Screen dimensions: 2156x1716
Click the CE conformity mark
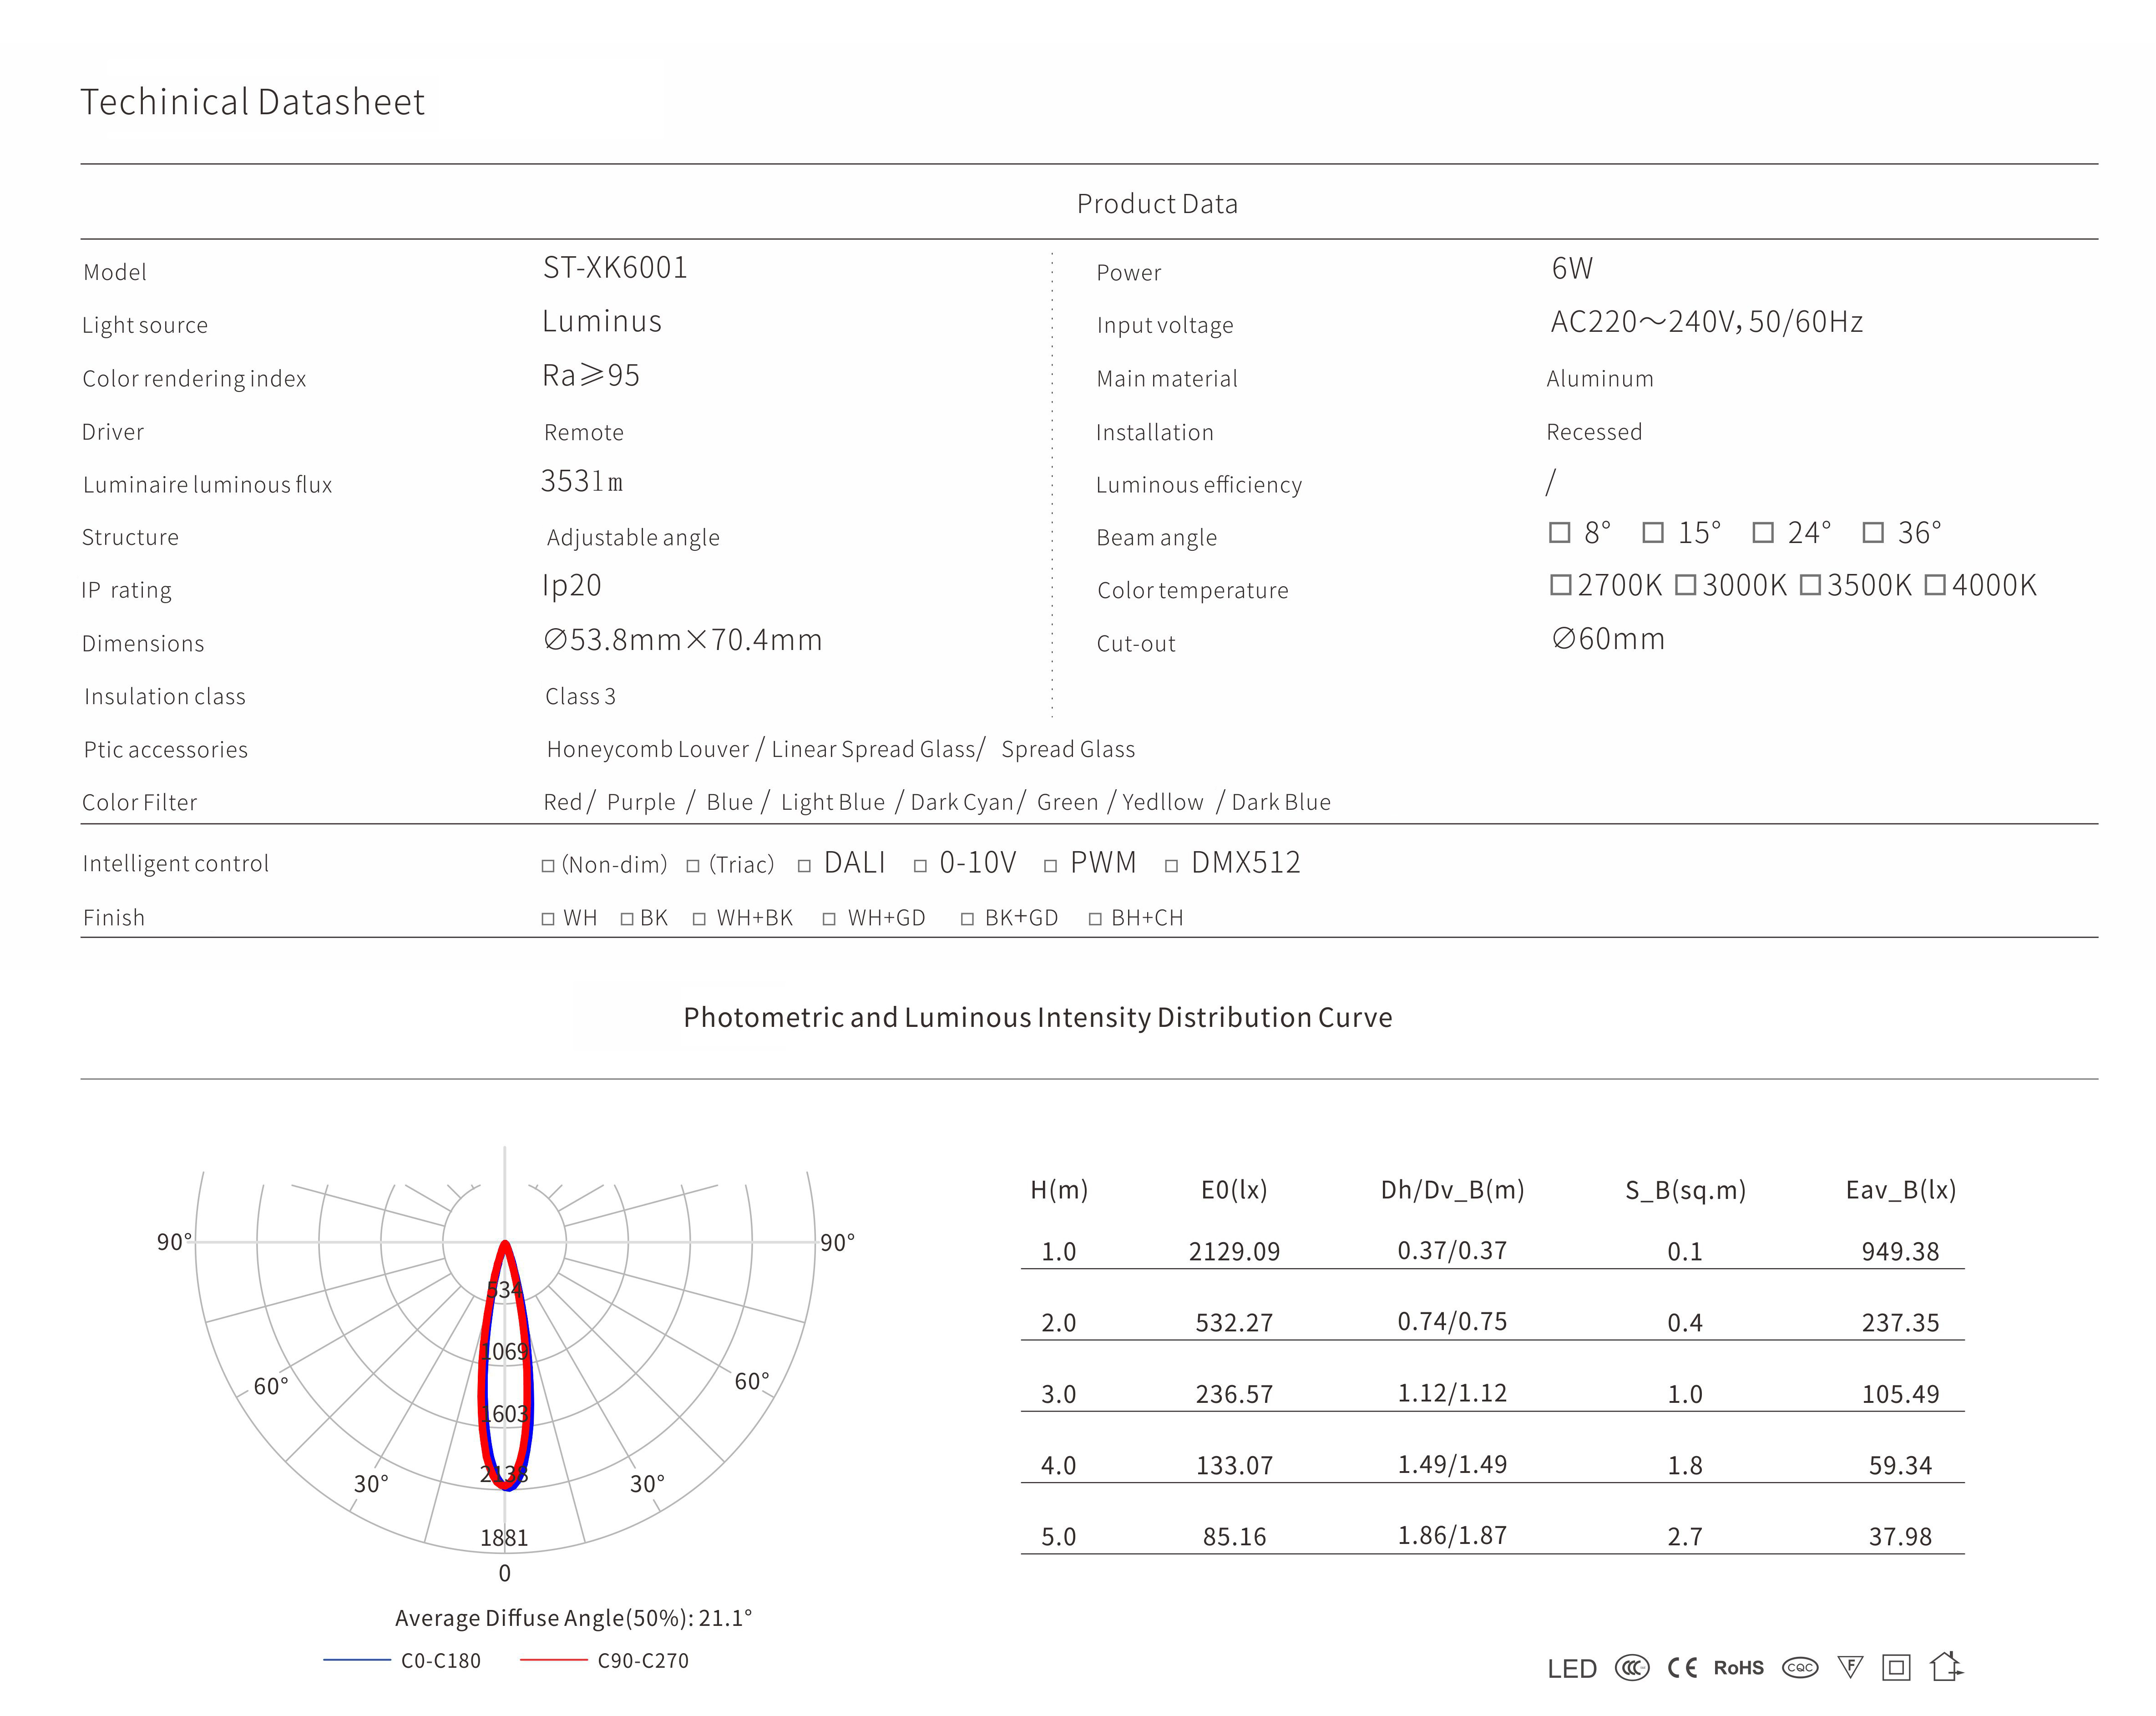(1682, 1668)
